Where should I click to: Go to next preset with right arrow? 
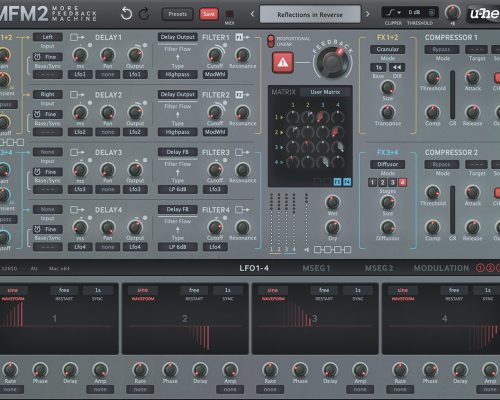click(x=367, y=14)
